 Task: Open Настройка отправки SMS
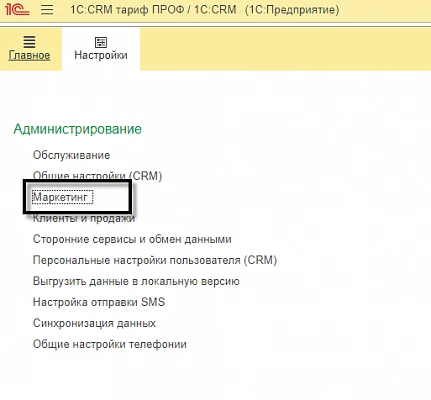click(99, 302)
